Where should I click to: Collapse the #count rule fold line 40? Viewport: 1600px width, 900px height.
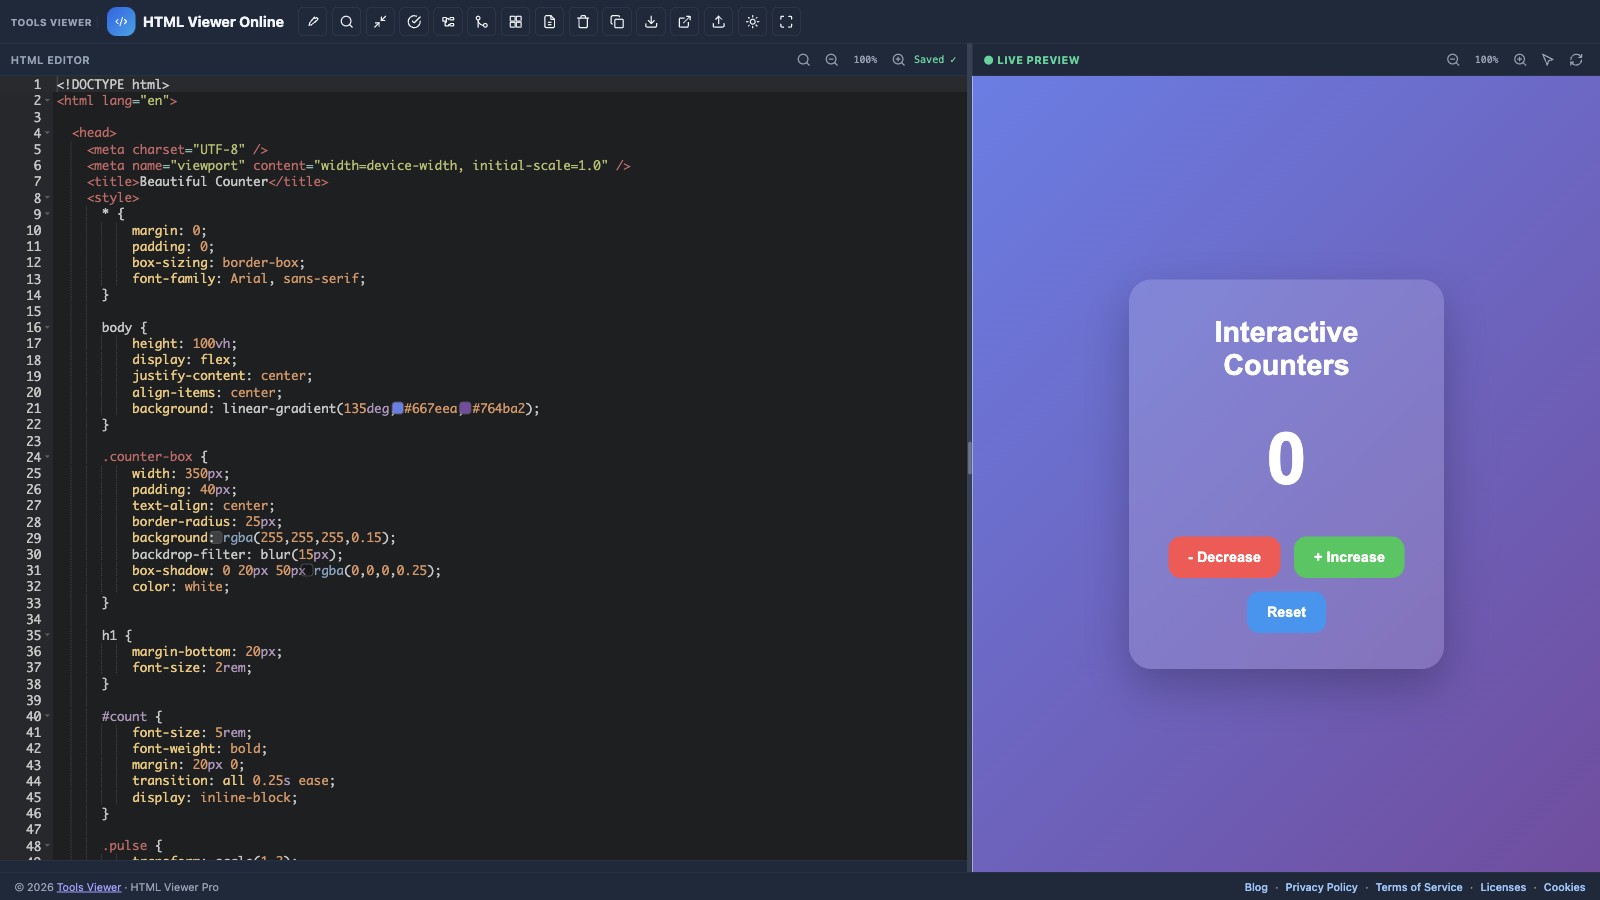(x=47, y=716)
